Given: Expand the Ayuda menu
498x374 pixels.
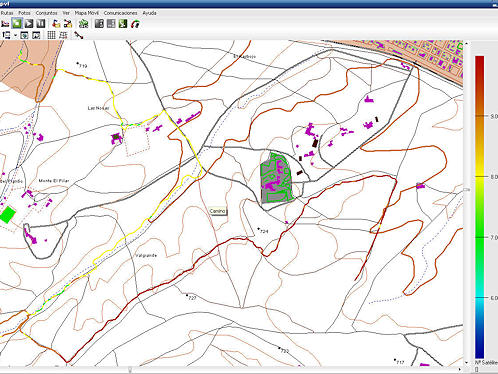Looking at the screenshot, I should click(x=149, y=13).
